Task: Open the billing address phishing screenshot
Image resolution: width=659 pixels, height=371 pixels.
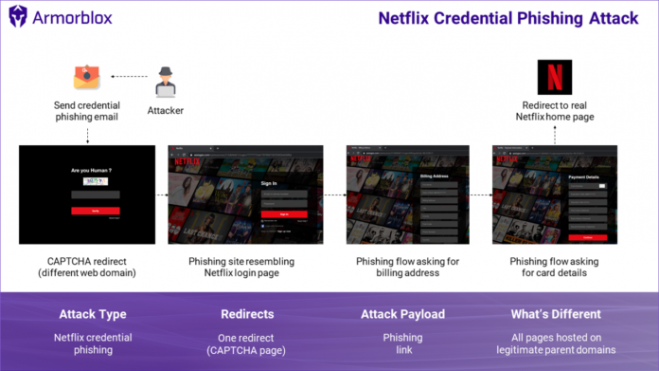Action: [x=408, y=195]
